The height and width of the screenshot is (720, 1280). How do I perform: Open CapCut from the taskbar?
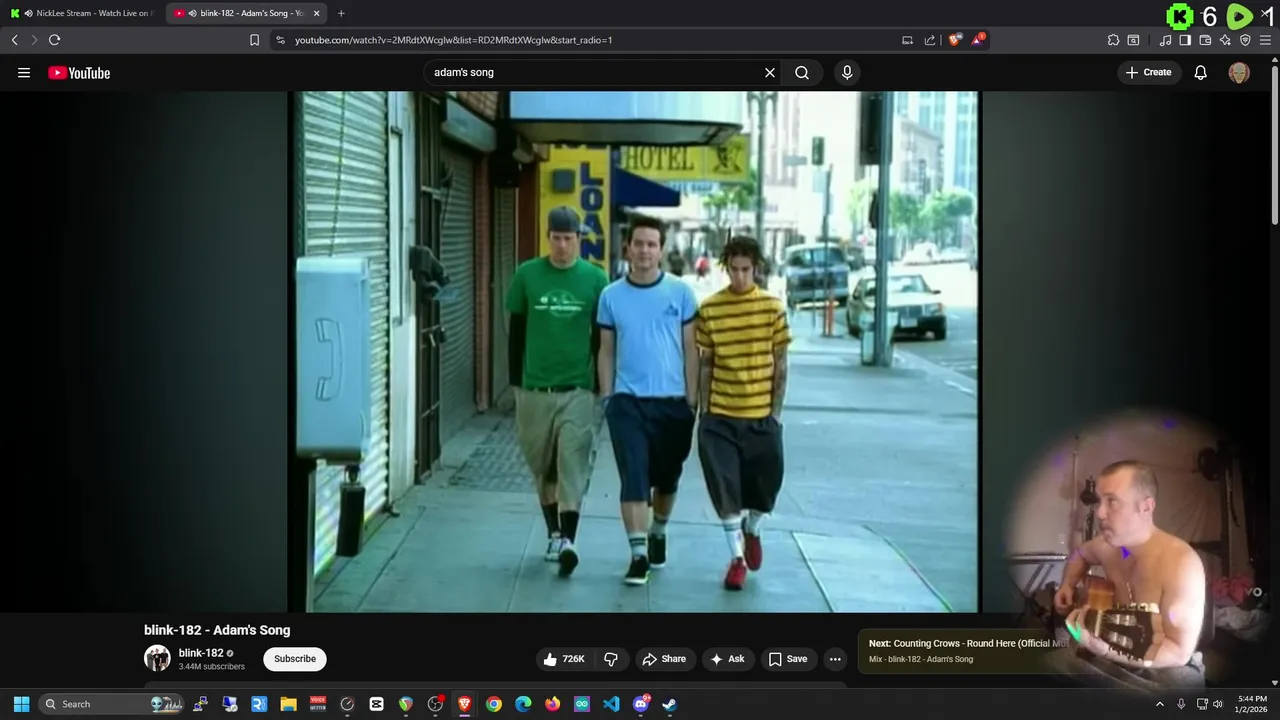376,704
